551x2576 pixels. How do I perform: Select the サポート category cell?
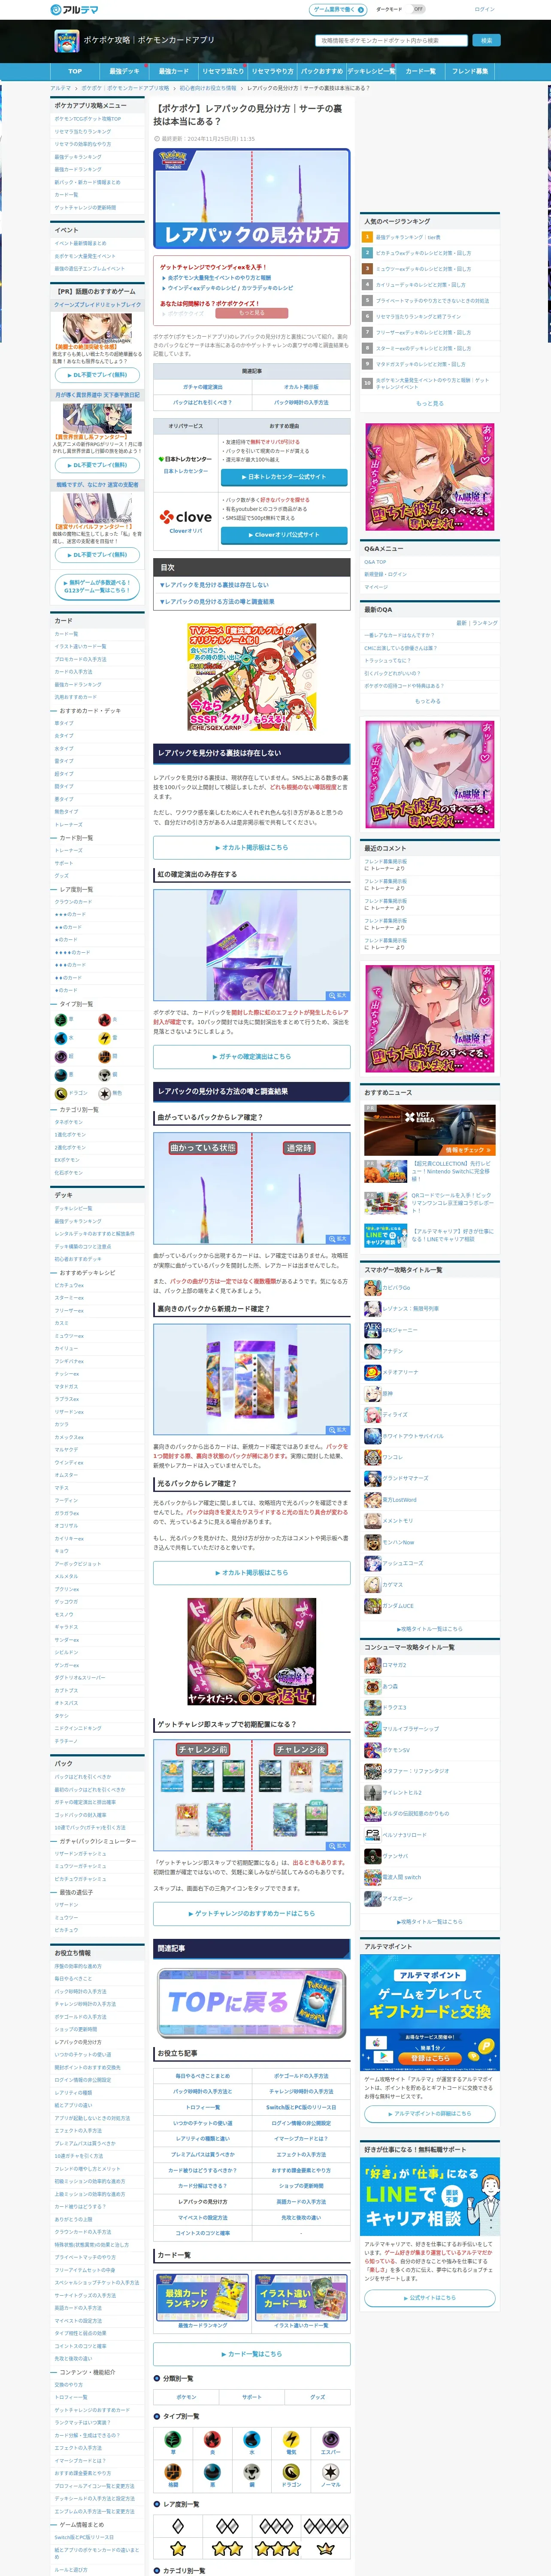click(252, 2397)
